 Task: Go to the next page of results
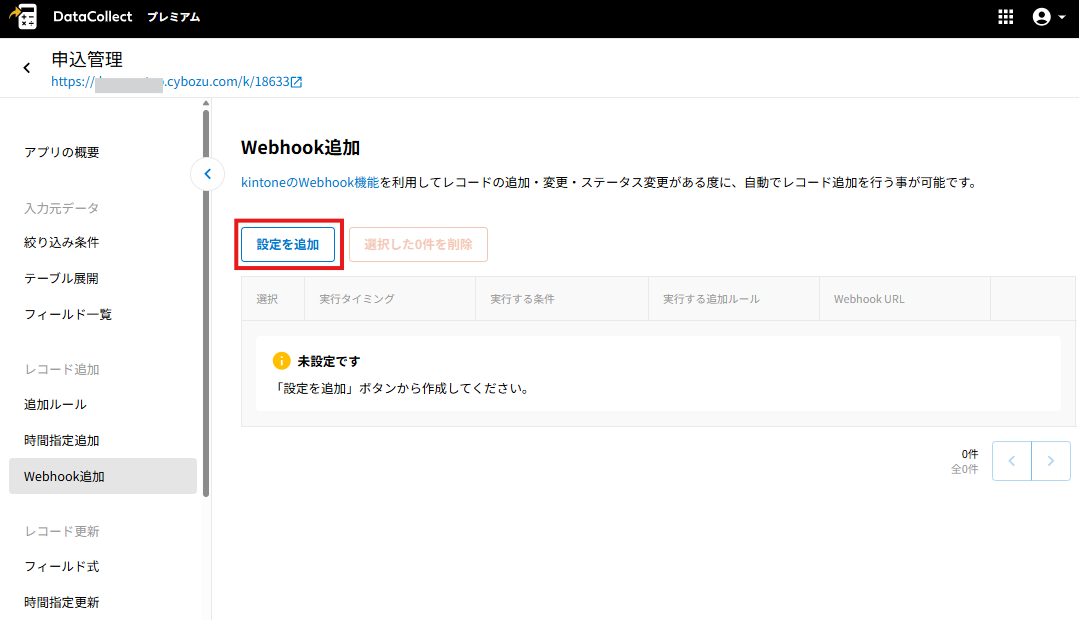pos(1051,461)
